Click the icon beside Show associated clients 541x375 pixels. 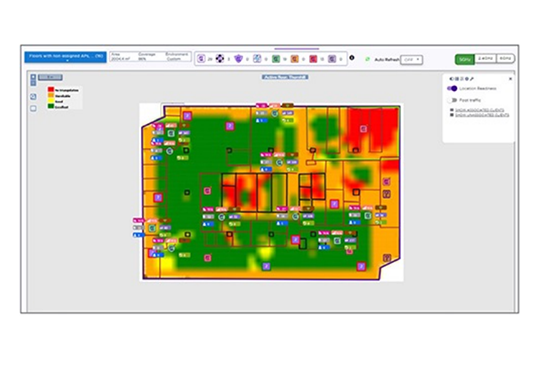(x=452, y=110)
